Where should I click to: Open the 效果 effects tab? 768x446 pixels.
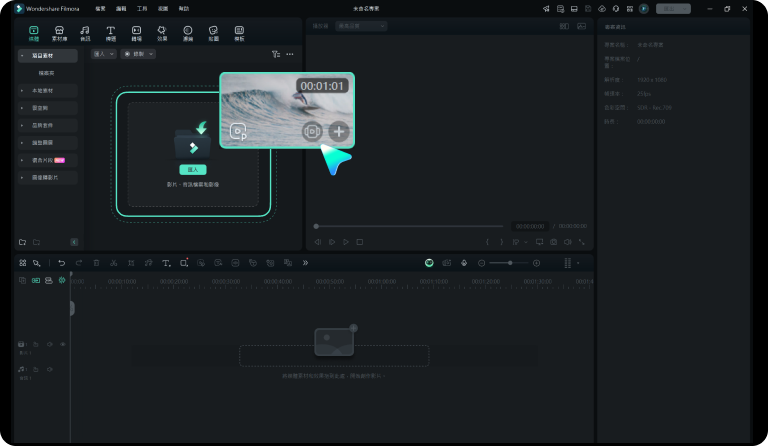[x=162, y=33]
